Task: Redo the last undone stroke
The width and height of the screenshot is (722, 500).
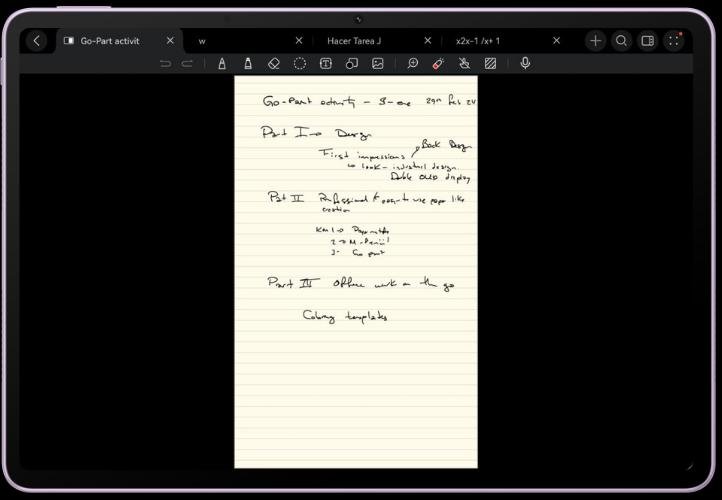Action: point(187,64)
